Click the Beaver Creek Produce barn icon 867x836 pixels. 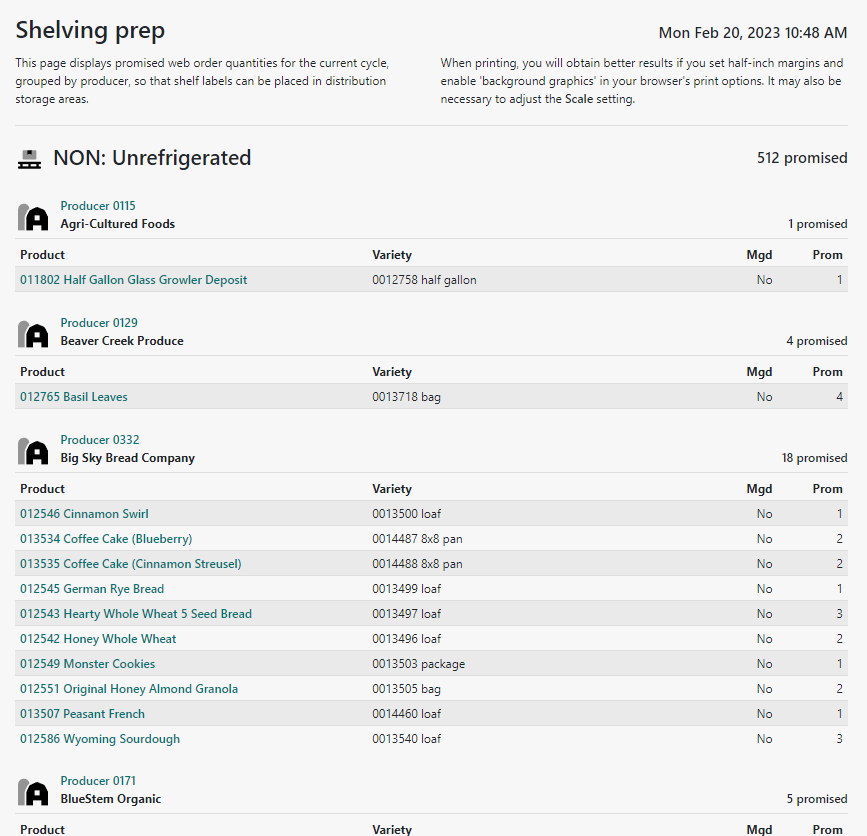[x=33, y=334]
